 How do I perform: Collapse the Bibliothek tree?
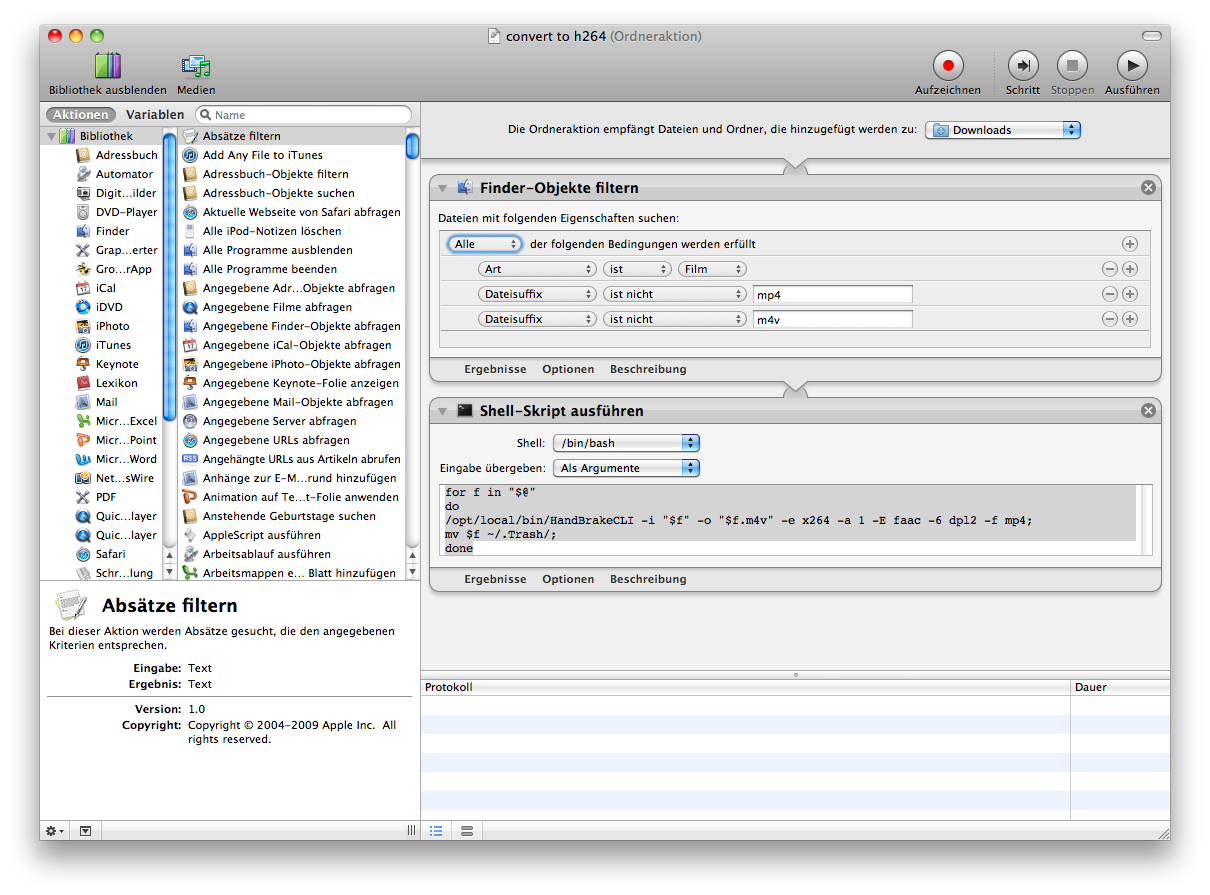[x=52, y=136]
